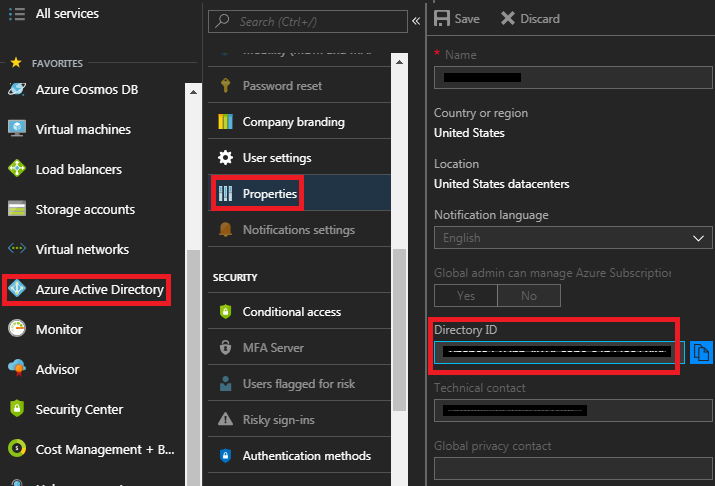Set Global admin toggle to Yes
Image resolution: width=715 pixels, height=486 pixels.
pyautogui.click(x=466, y=295)
